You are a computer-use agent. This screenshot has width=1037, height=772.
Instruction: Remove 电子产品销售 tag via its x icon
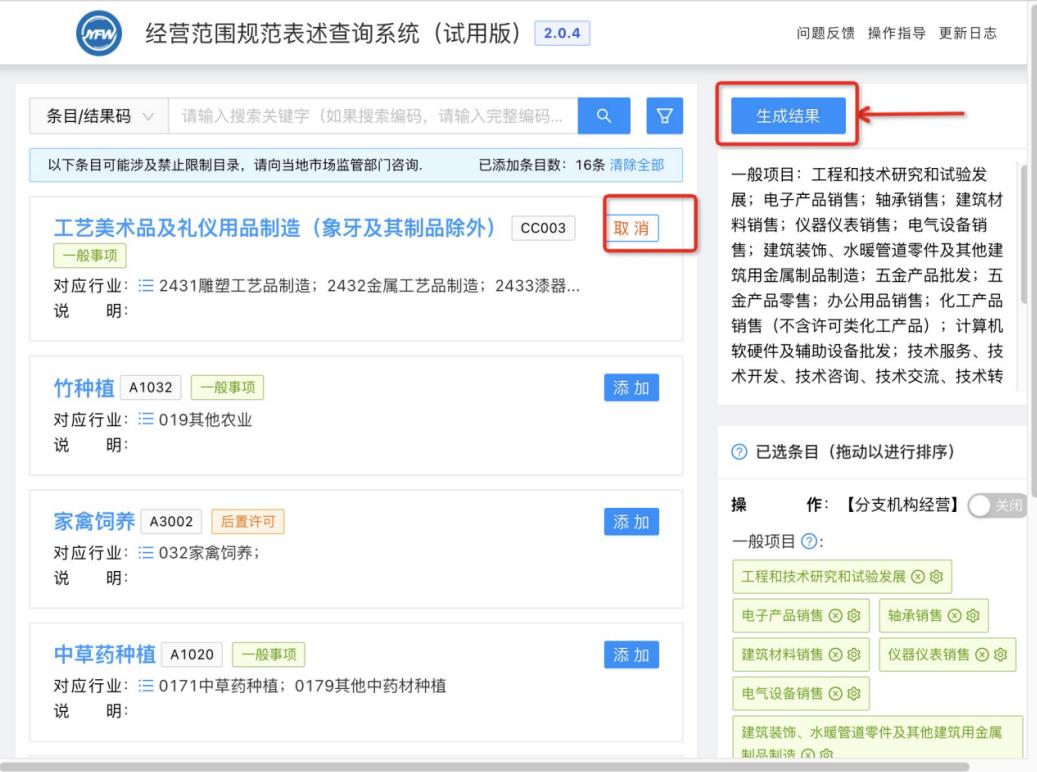pos(836,615)
